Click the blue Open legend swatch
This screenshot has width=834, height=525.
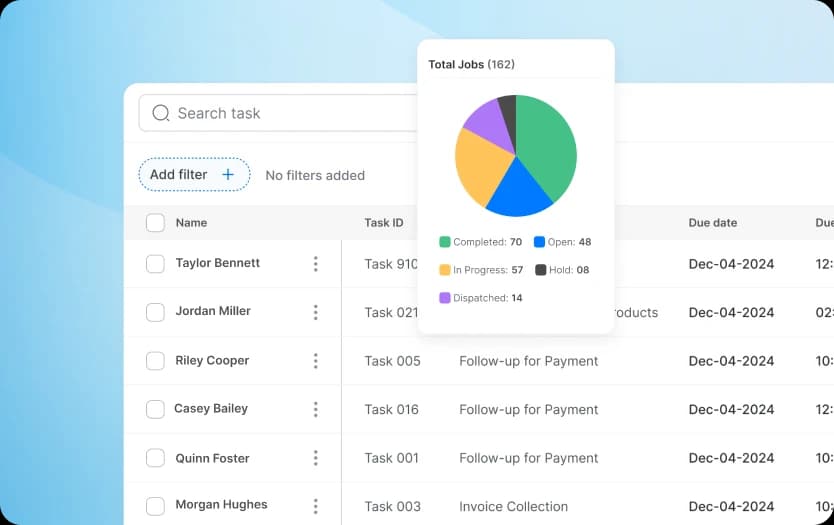[539, 242]
